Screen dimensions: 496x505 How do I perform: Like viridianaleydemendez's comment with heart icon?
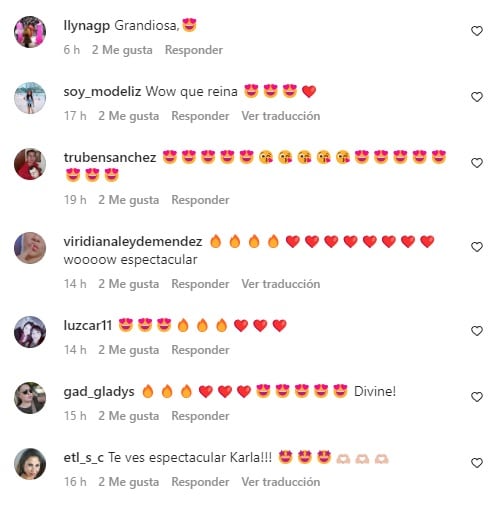tap(477, 247)
